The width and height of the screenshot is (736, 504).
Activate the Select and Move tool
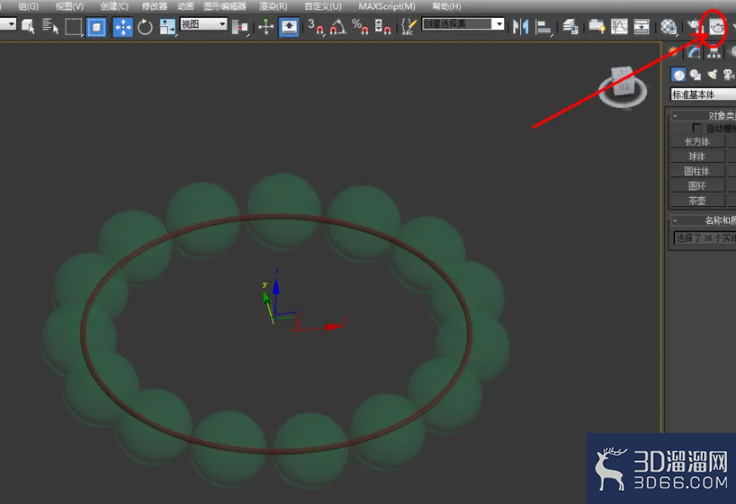(123, 27)
